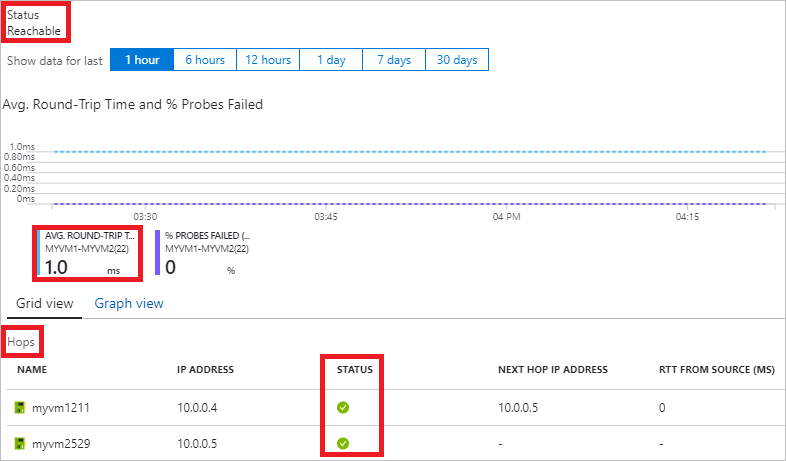Open the Grid view tab
The width and height of the screenshot is (786, 461).
point(45,304)
